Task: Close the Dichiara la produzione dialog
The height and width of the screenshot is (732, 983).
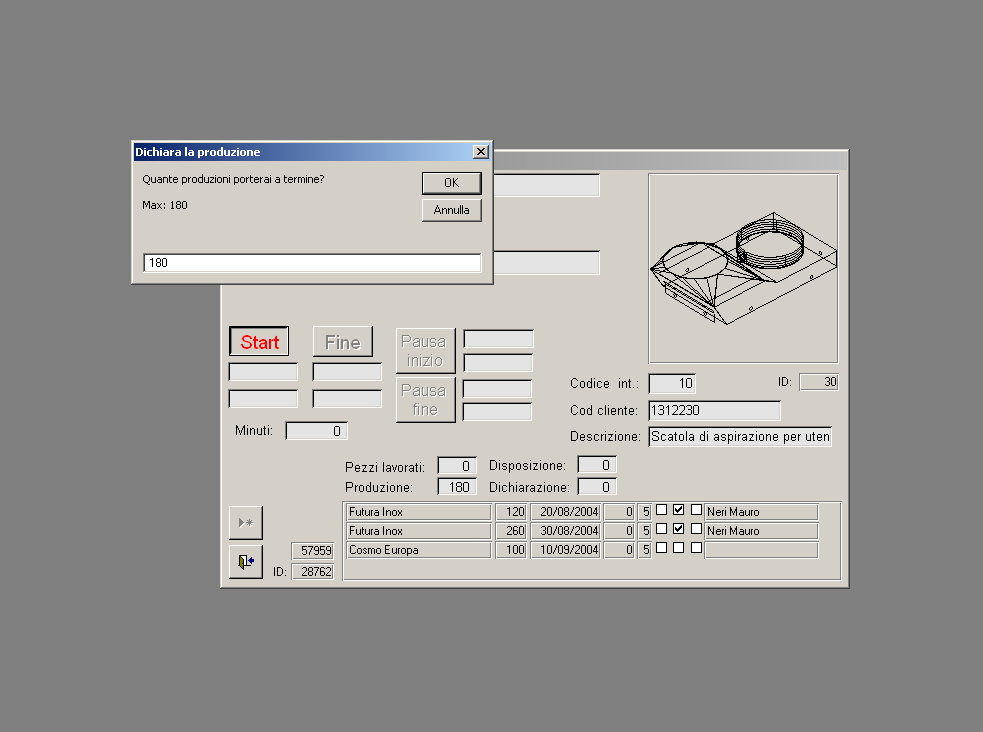Action: tap(480, 152)
